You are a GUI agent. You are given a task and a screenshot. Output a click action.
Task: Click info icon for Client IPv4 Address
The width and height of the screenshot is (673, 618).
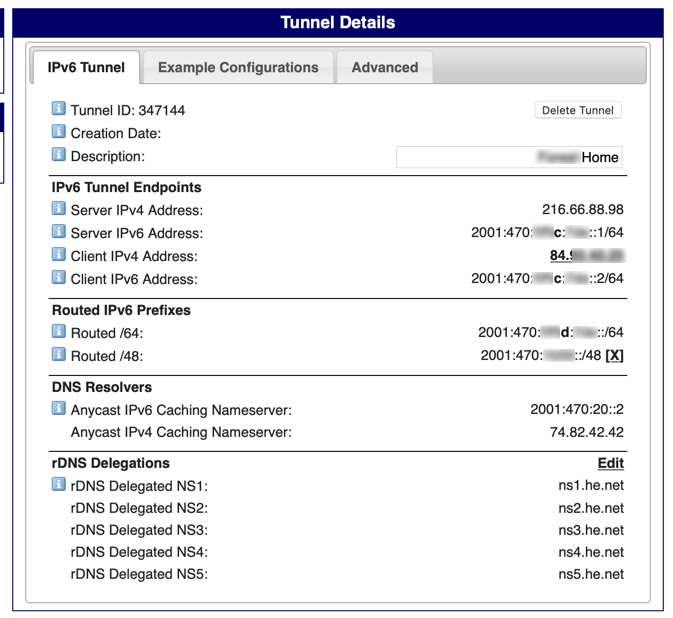point(59,256)
